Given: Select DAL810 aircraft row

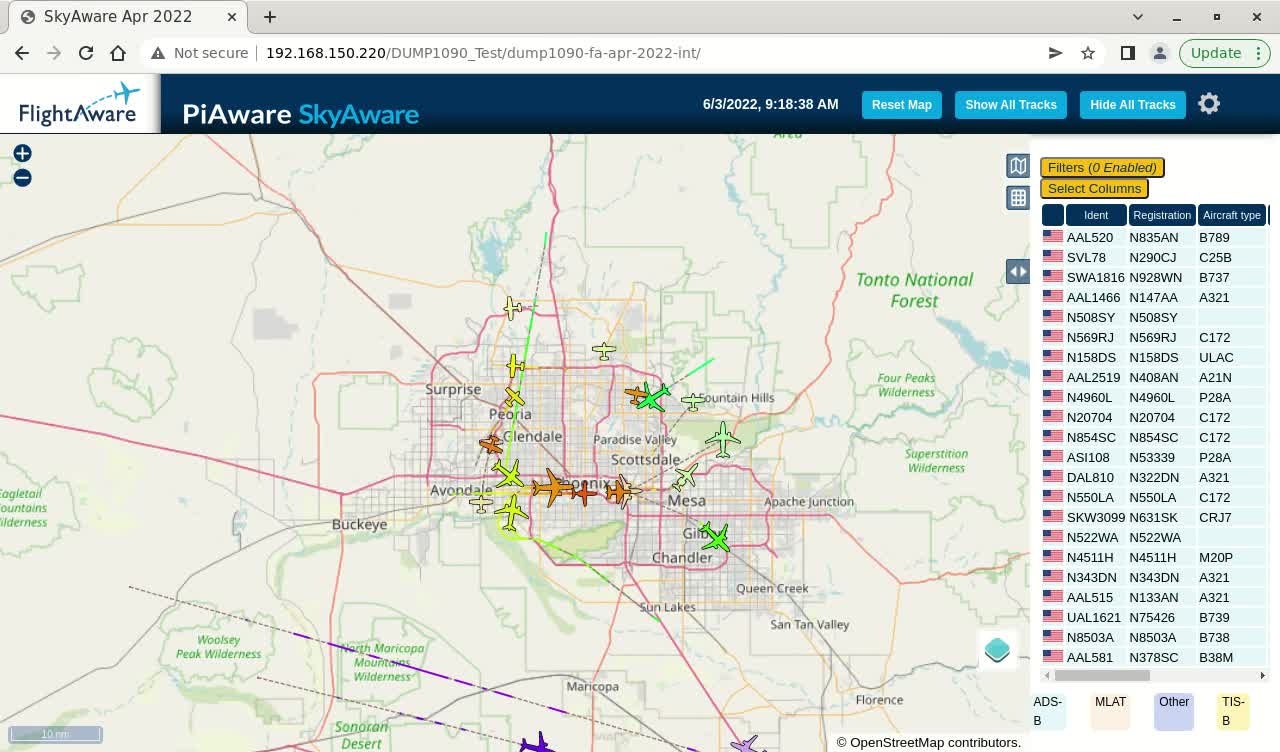Looking at the screenshot, I should pos(1154,477).
